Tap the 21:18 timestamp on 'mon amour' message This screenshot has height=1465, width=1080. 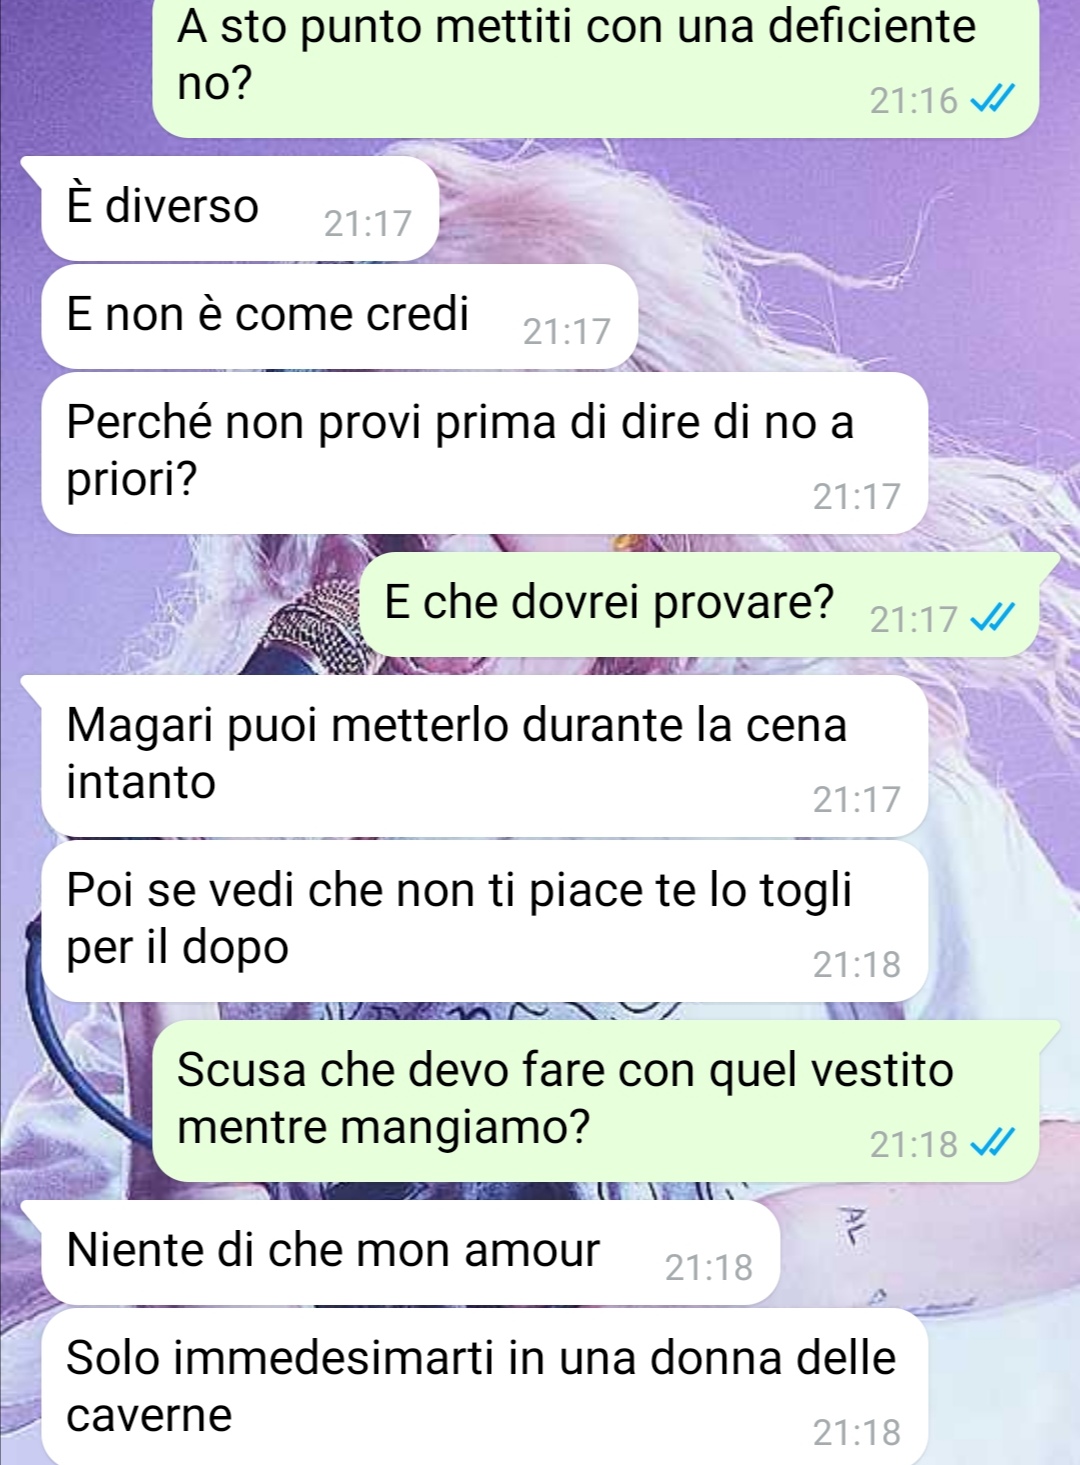[708, 1267]
